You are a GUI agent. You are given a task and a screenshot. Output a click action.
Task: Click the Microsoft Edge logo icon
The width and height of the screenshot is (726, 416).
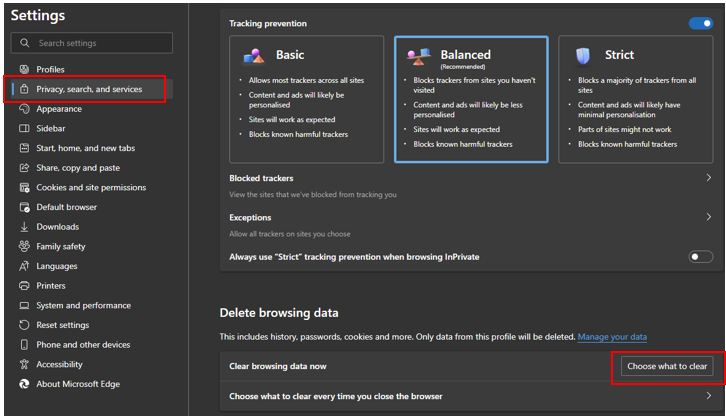(24, 384)
